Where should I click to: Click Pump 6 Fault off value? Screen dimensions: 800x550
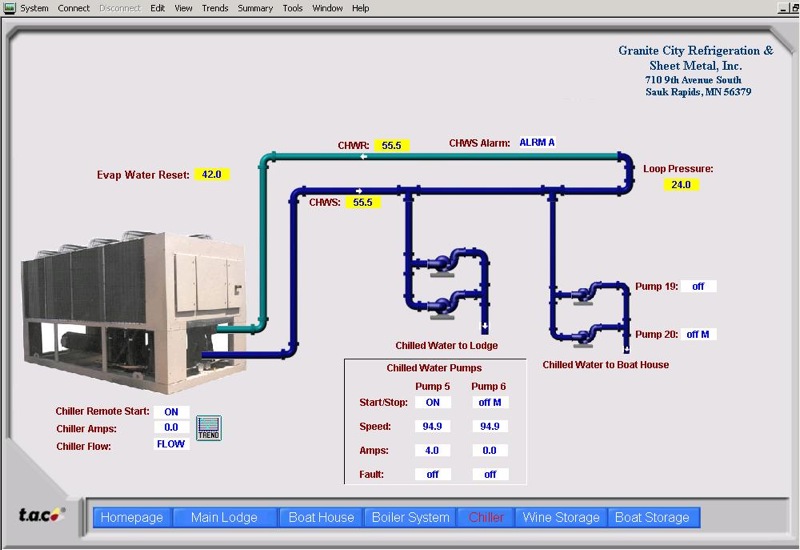tap(490, 474)
